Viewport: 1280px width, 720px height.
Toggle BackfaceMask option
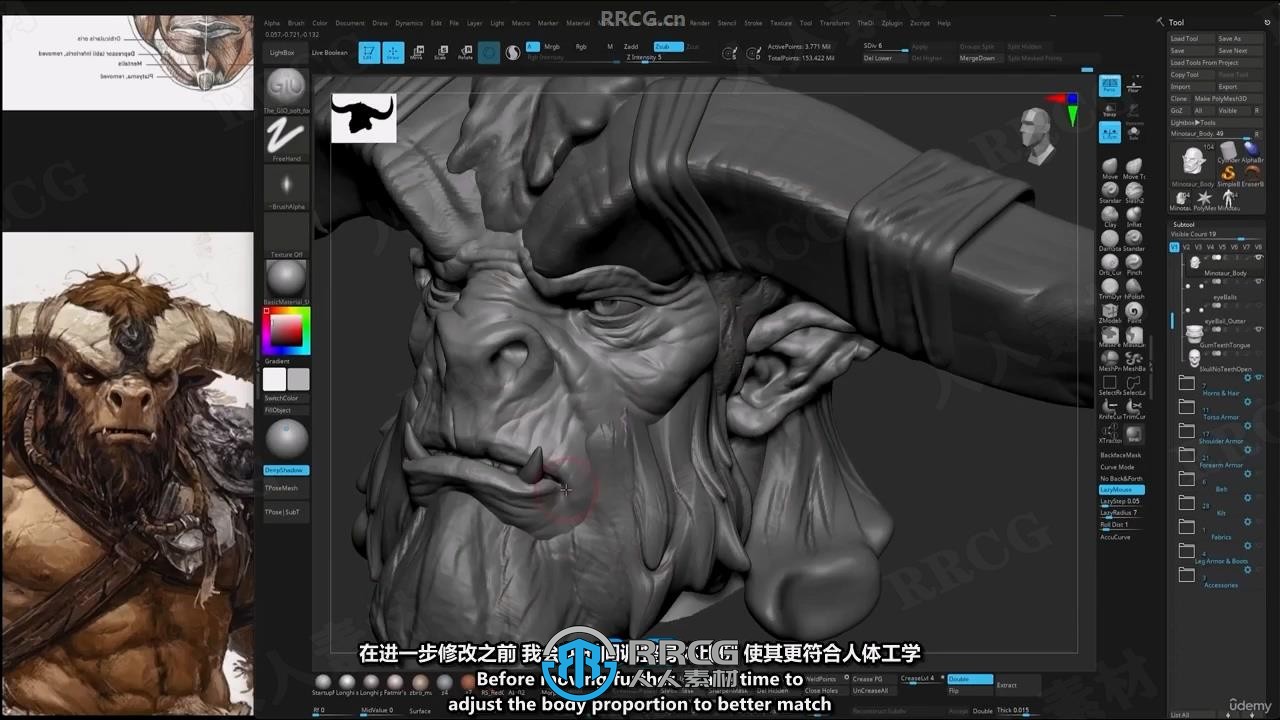1121,455
